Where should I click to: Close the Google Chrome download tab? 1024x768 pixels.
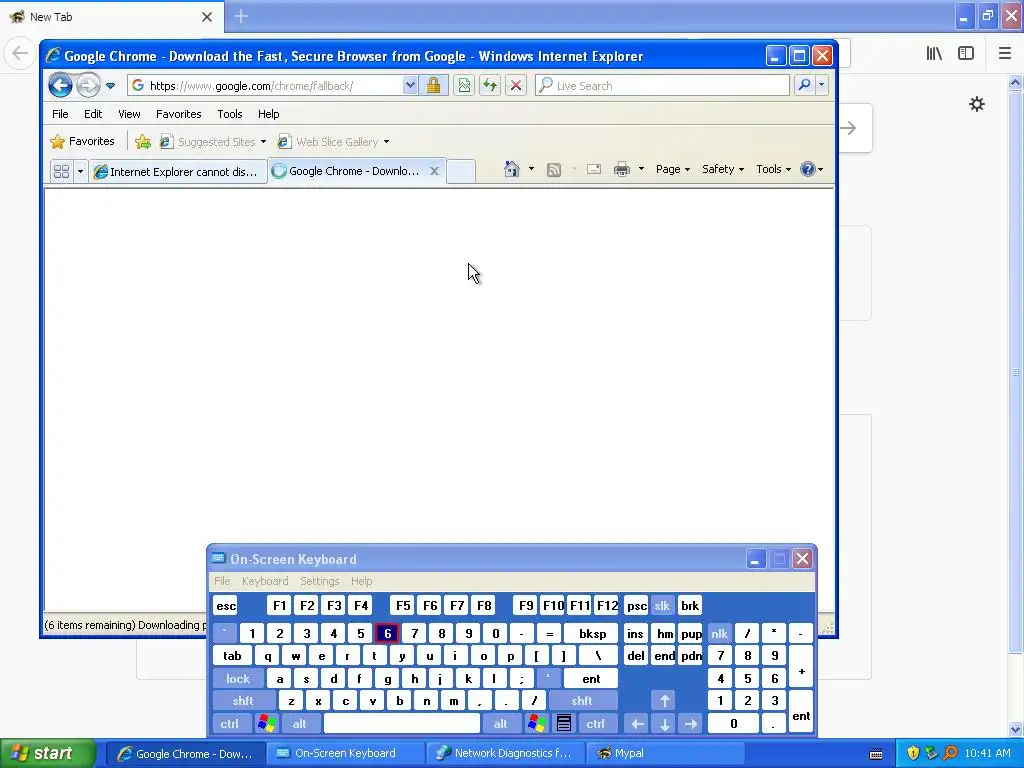pos(434,171)
